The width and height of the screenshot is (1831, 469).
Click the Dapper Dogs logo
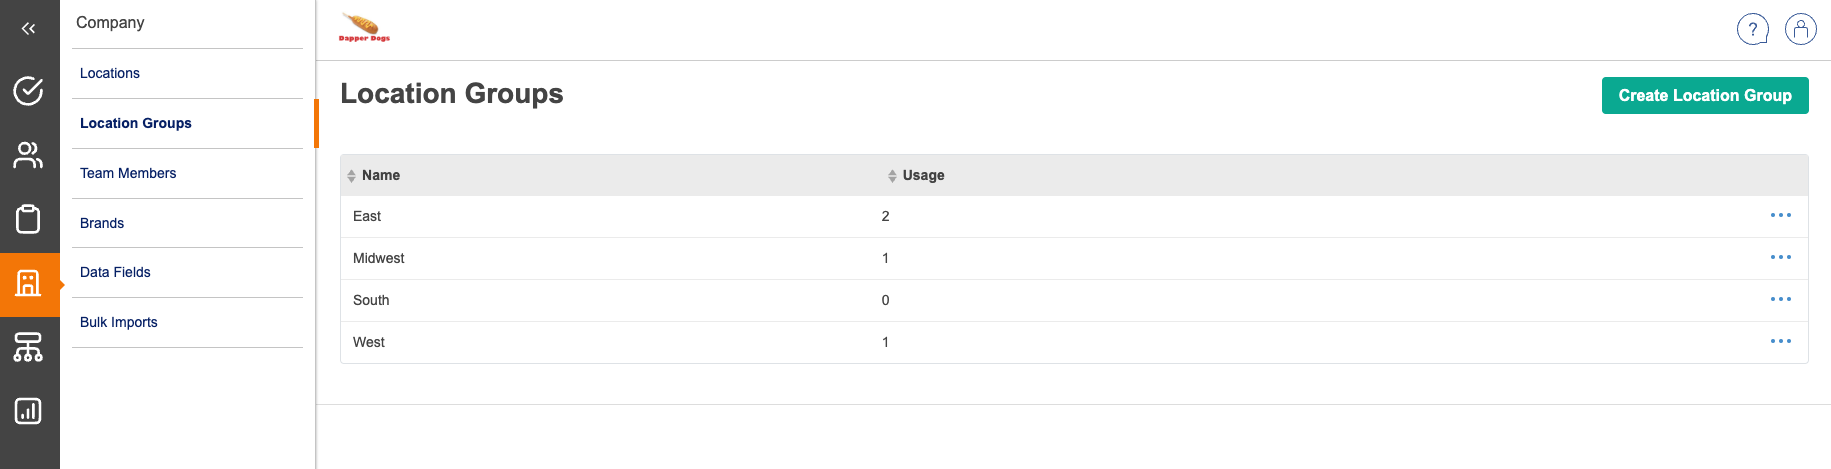click(364, 28)
